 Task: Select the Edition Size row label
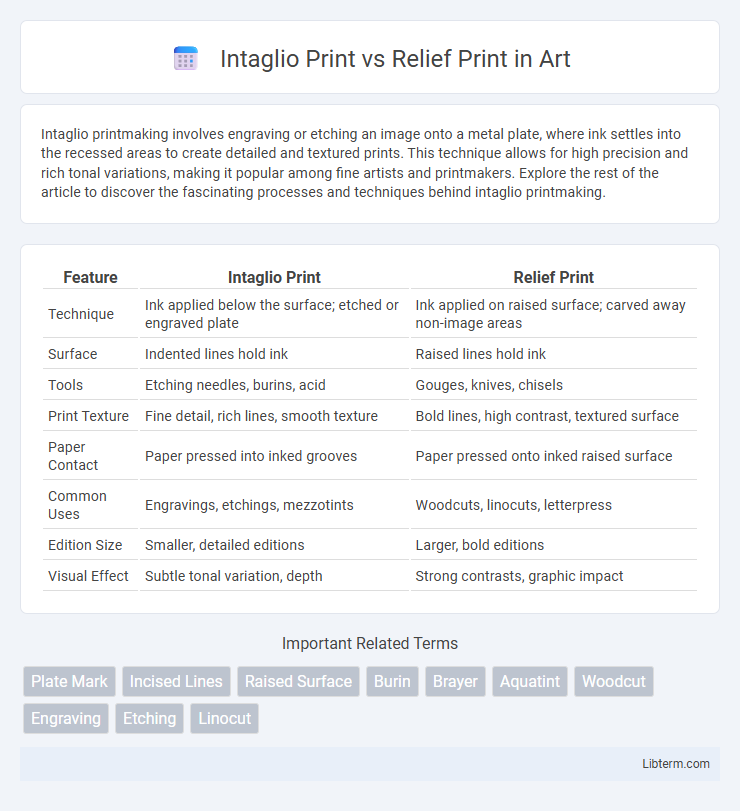(x=85, y=545)
